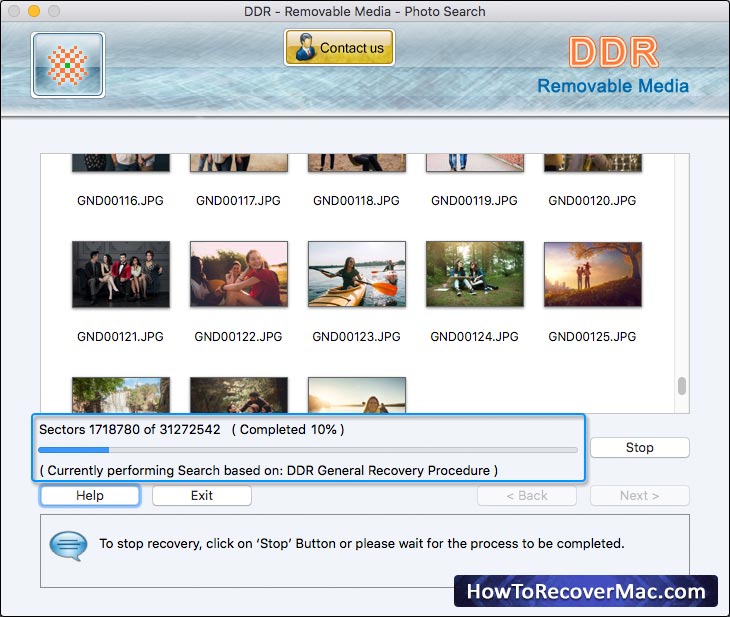730x617 pixels.
Task: Click the GND00121.JPG file name label
Action: click(121, 337)
